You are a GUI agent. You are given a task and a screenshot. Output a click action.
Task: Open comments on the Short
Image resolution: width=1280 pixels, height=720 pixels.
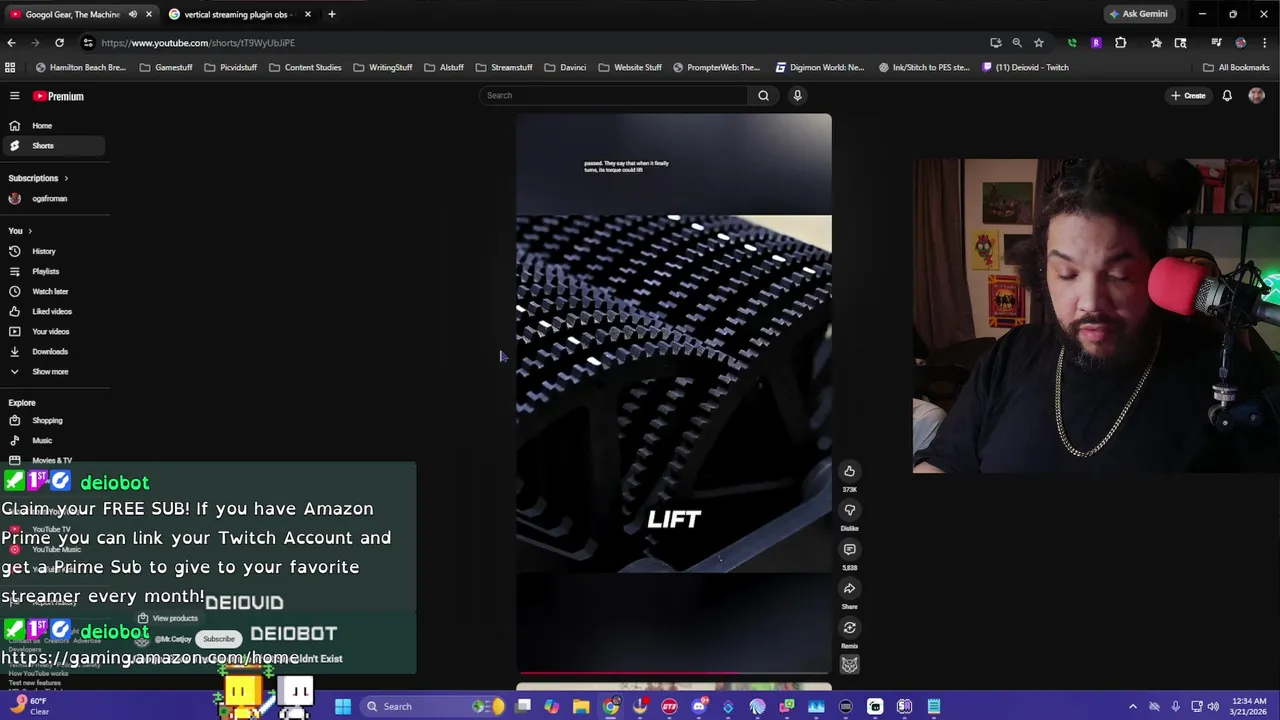(849, 549)
